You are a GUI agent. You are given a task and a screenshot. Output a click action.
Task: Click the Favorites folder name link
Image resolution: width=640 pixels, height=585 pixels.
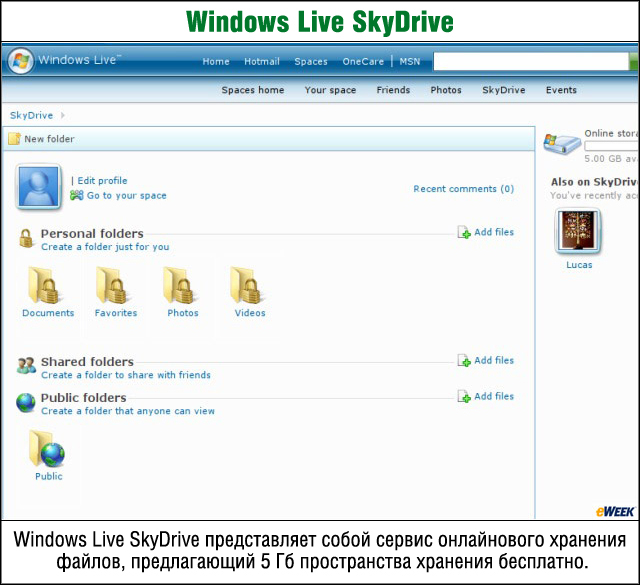[x=116, y=313]
